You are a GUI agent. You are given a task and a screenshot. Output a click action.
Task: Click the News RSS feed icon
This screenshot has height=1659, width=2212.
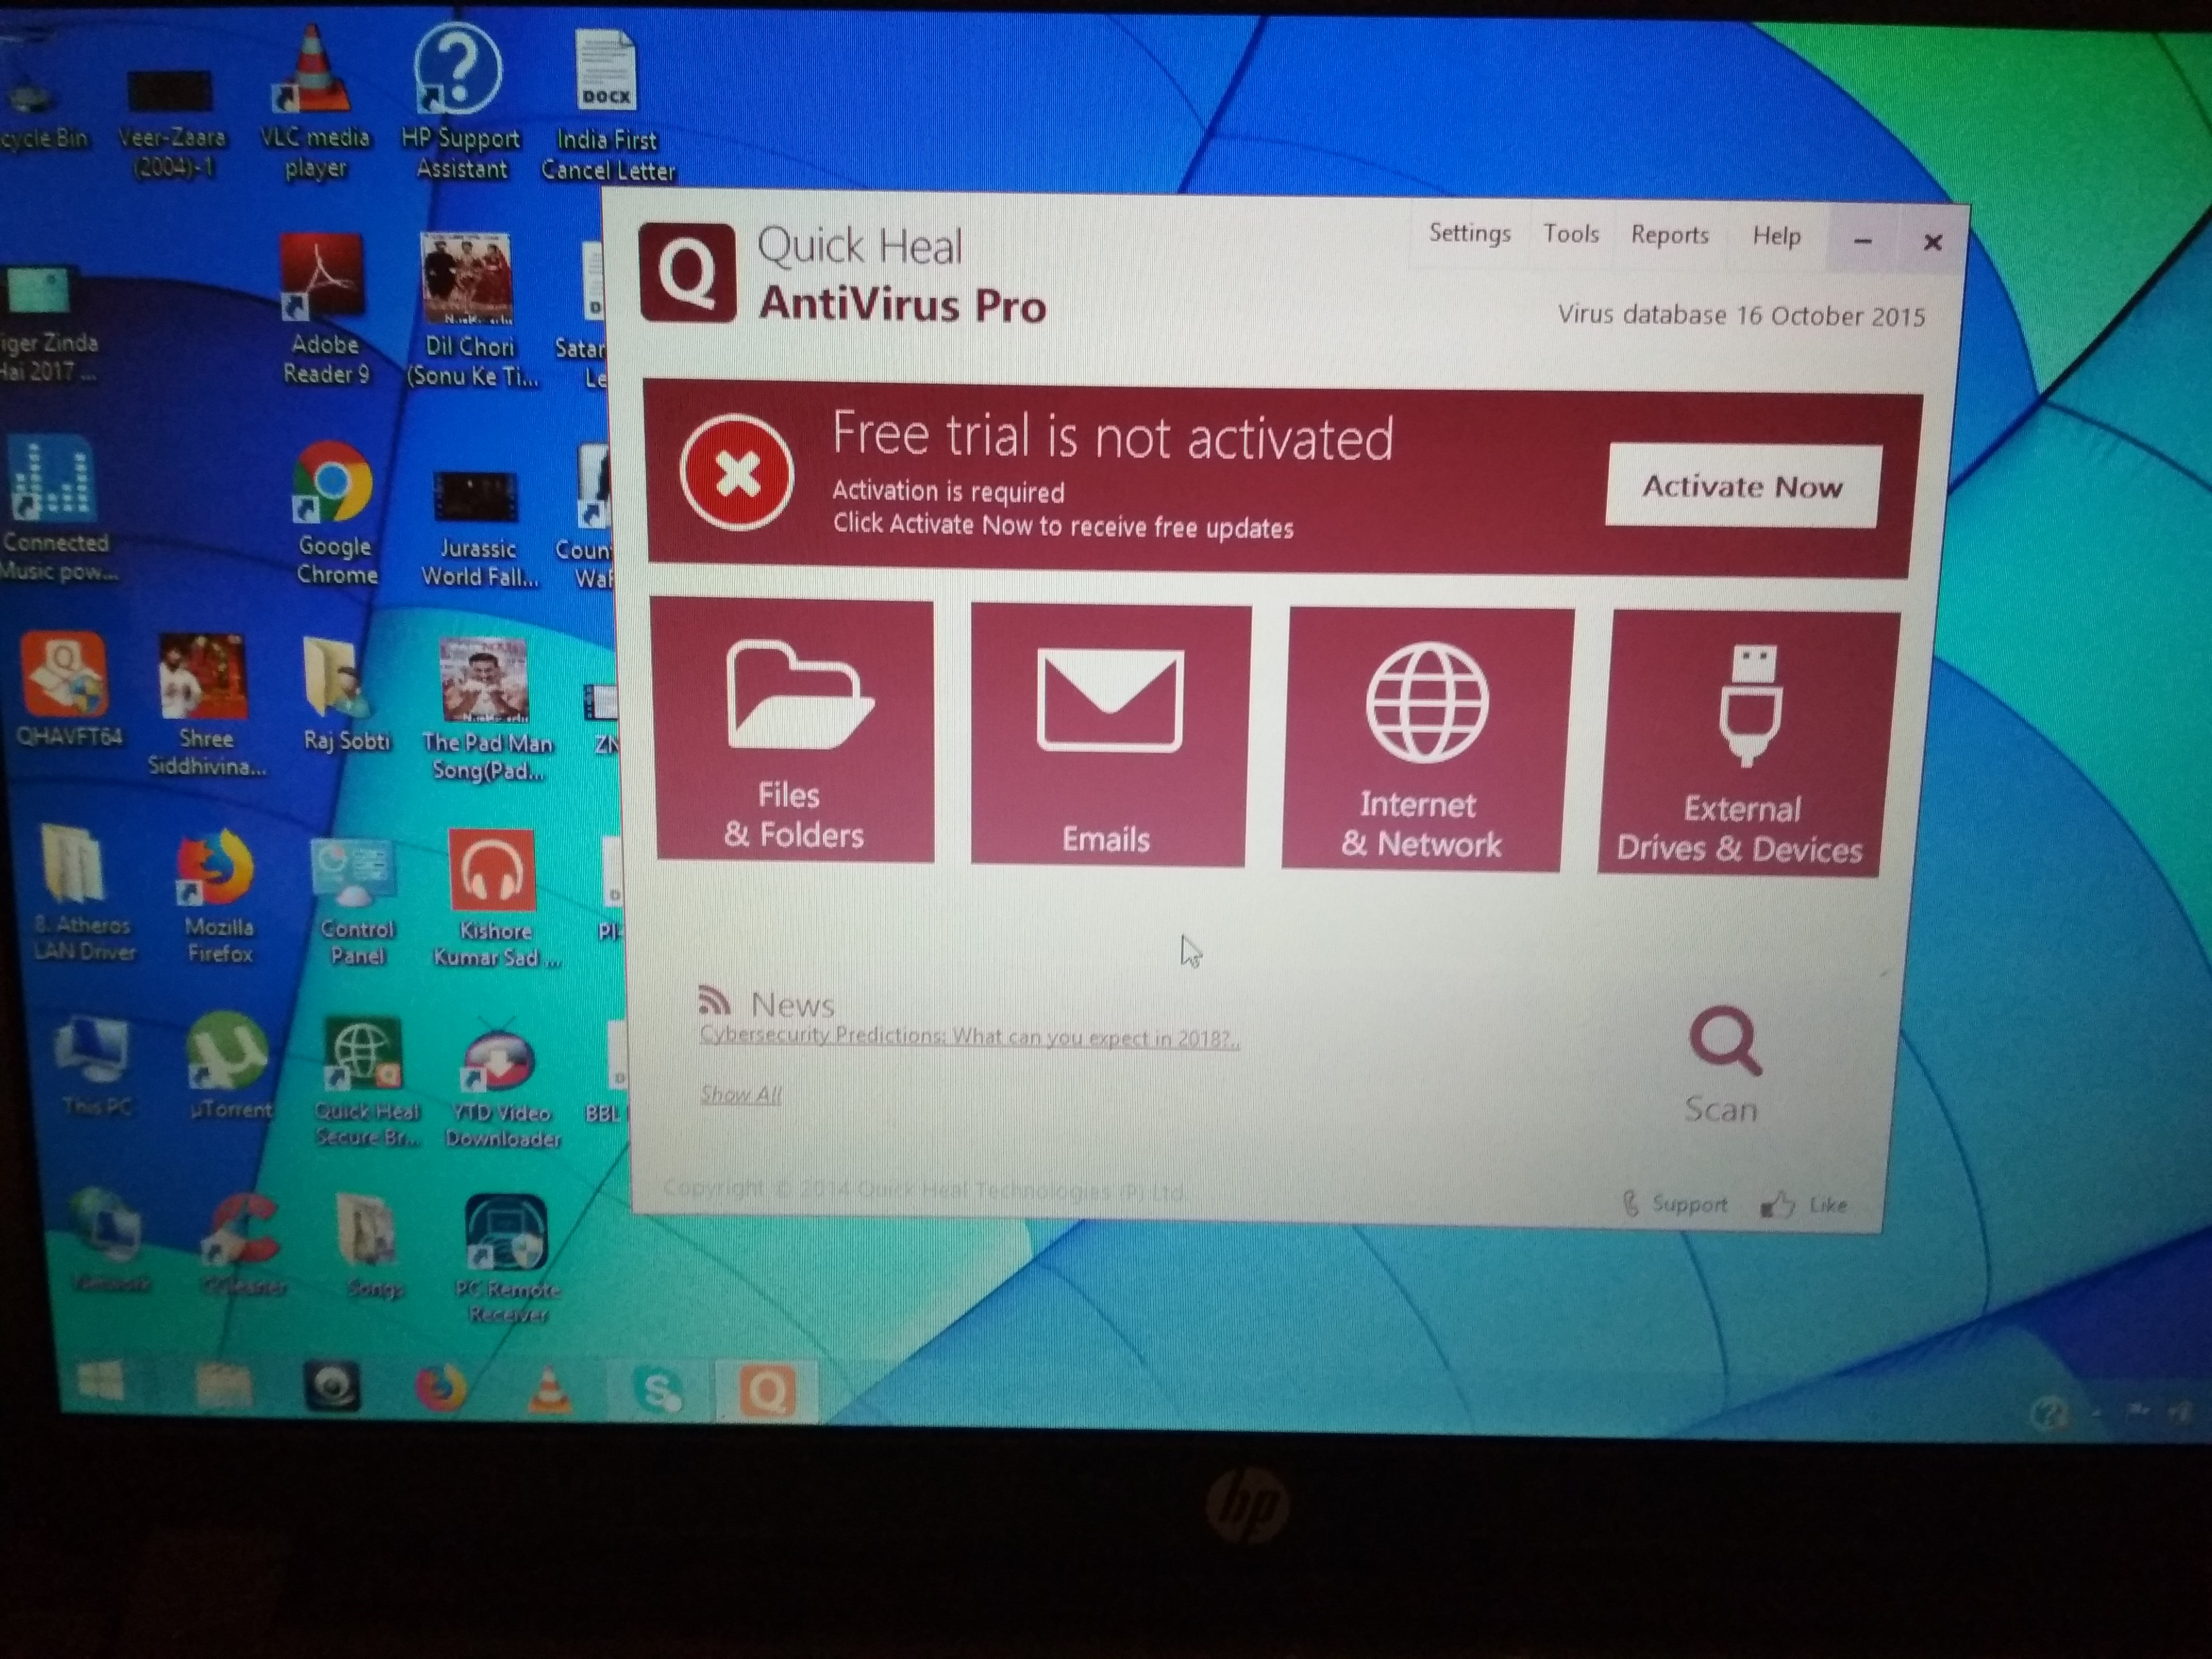714,1000
